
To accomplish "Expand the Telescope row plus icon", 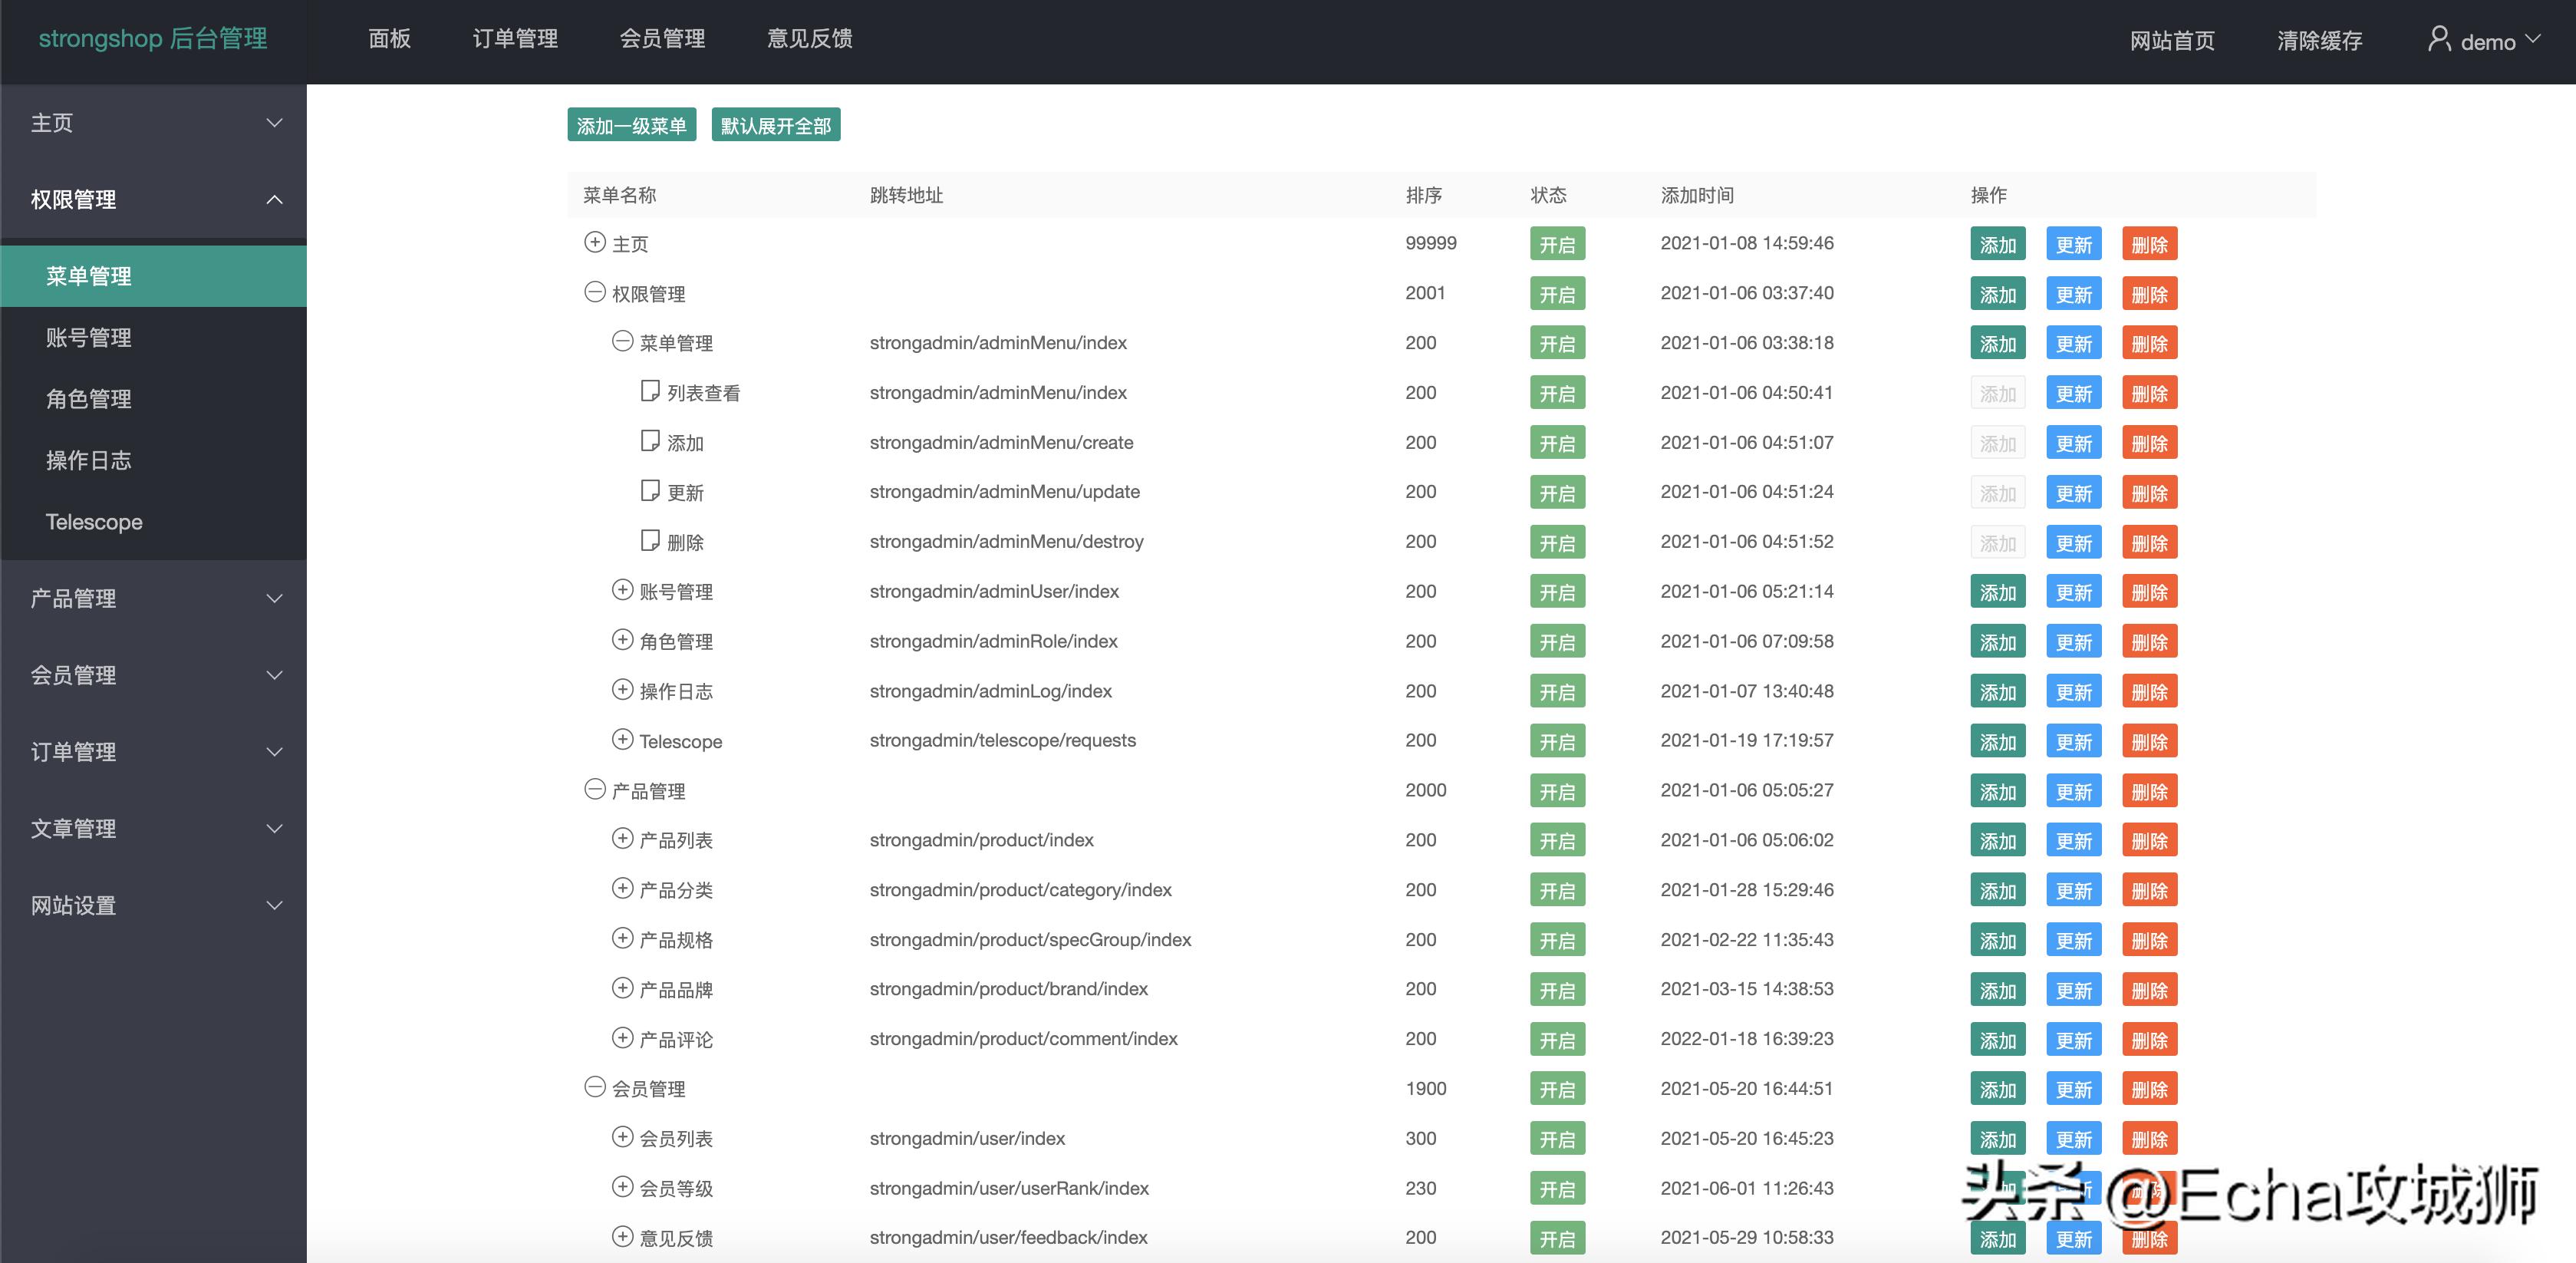I will click(x=622, y=739).
